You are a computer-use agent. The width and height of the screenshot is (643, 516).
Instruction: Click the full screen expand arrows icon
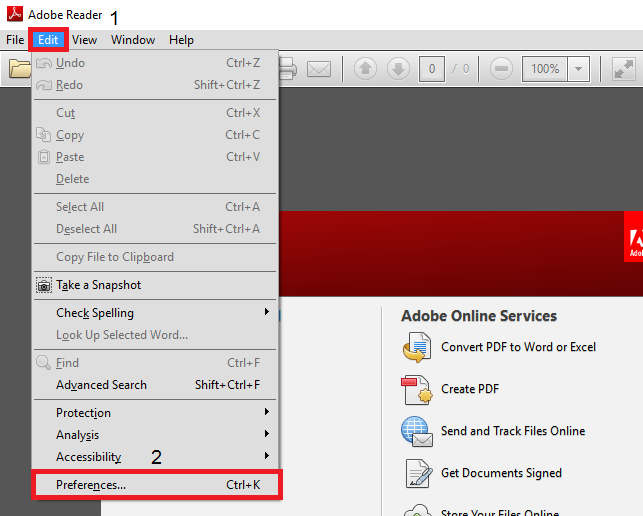[x=624, y=68]
